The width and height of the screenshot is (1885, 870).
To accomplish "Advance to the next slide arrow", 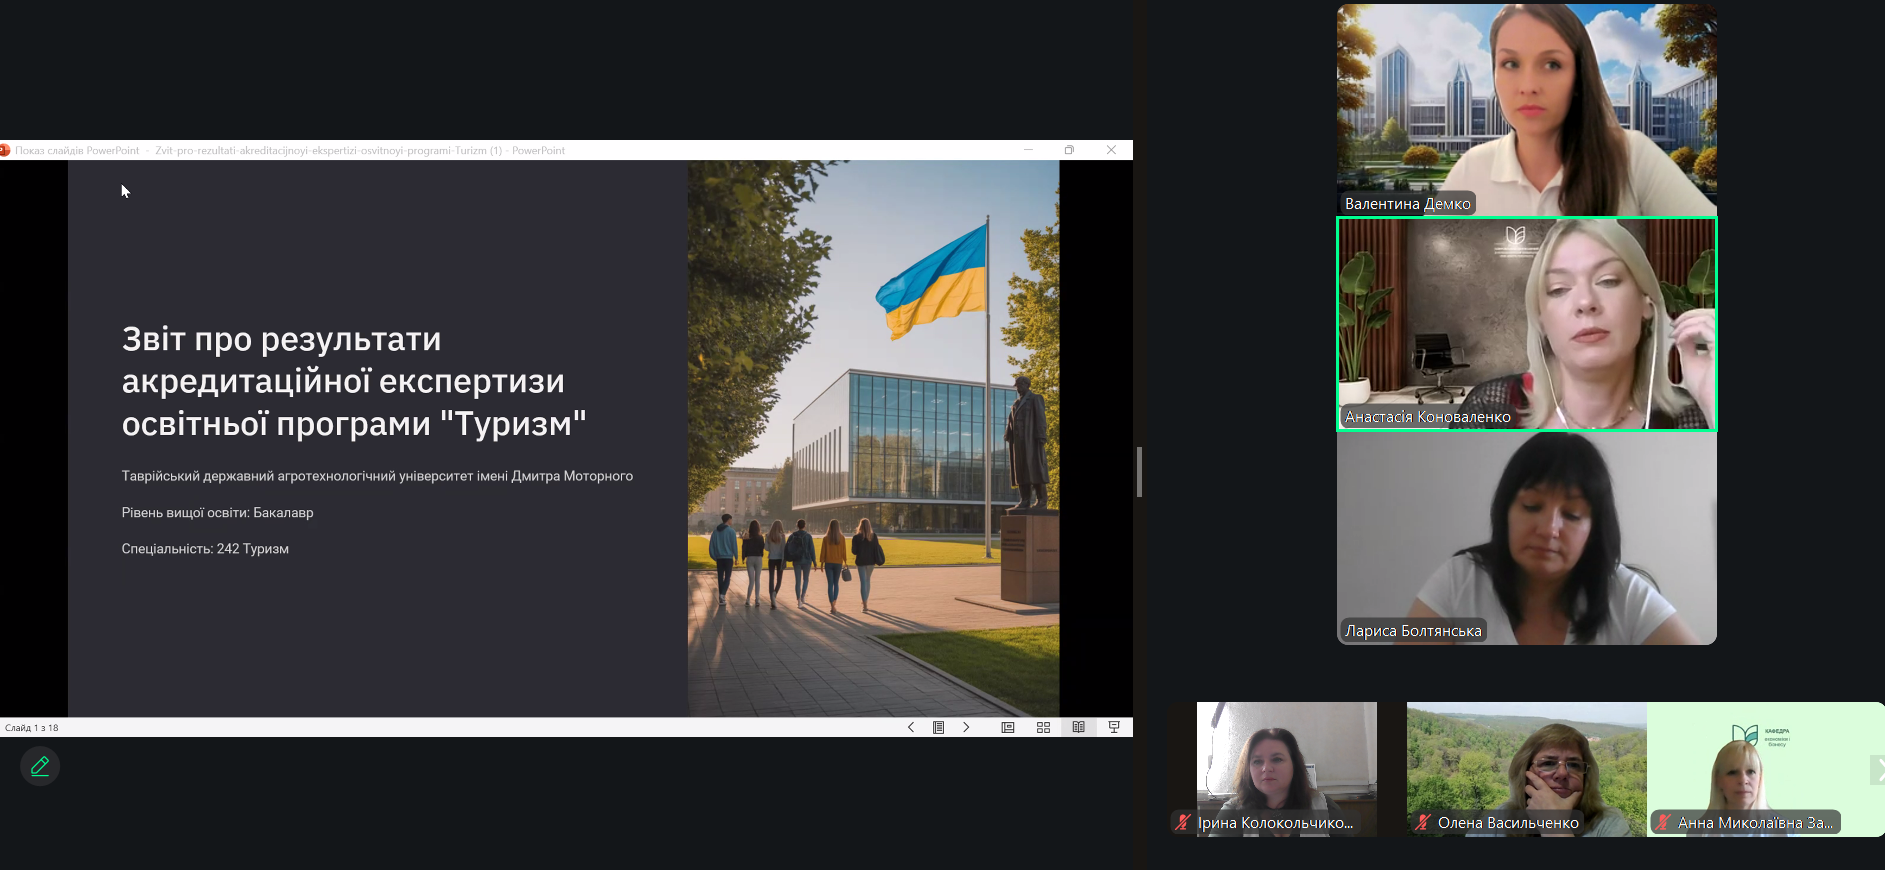I will pos(966,727).
